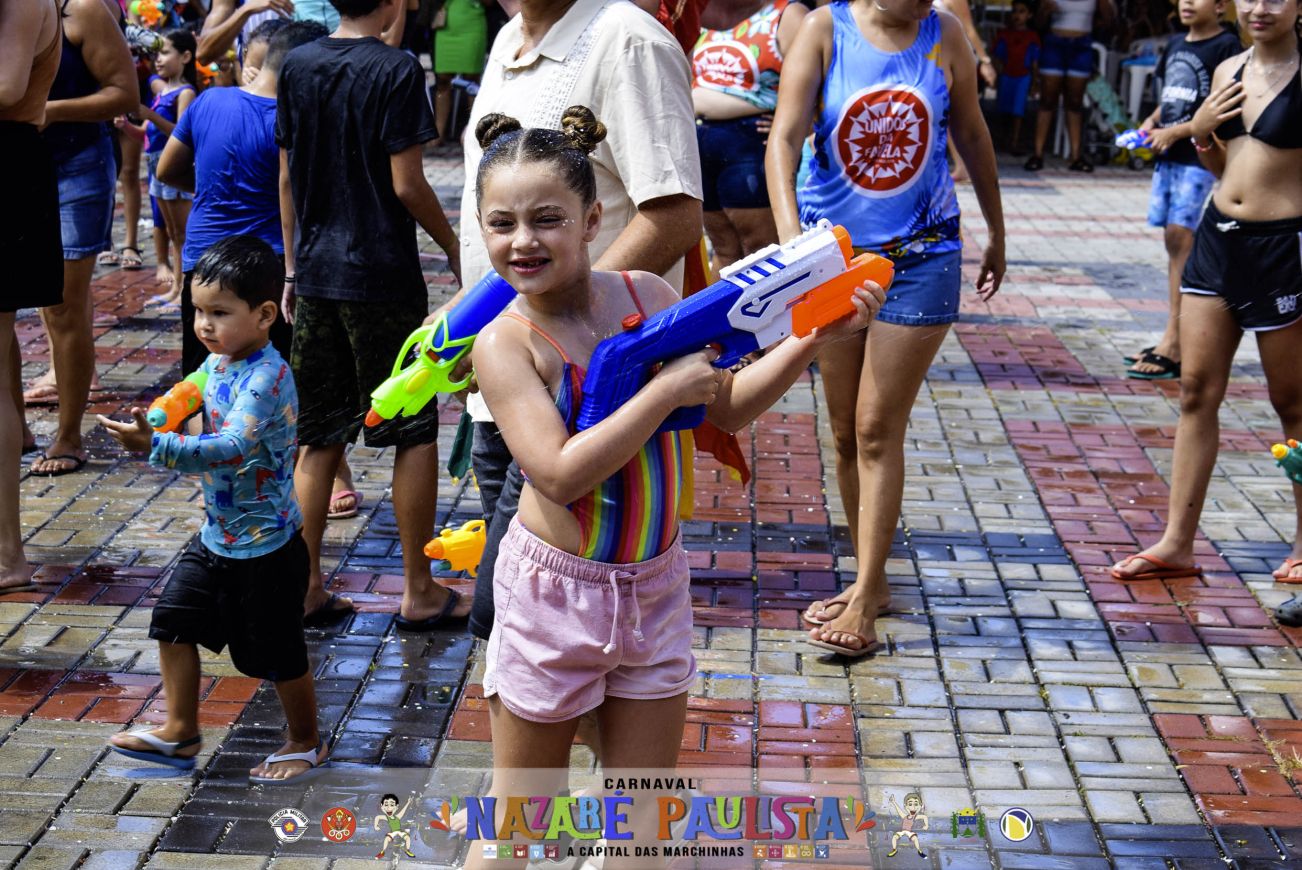The height and width of the screenshot is (870, 1302).
Task: Click the round blue and yellow logo
Action: pos(1016,824)
